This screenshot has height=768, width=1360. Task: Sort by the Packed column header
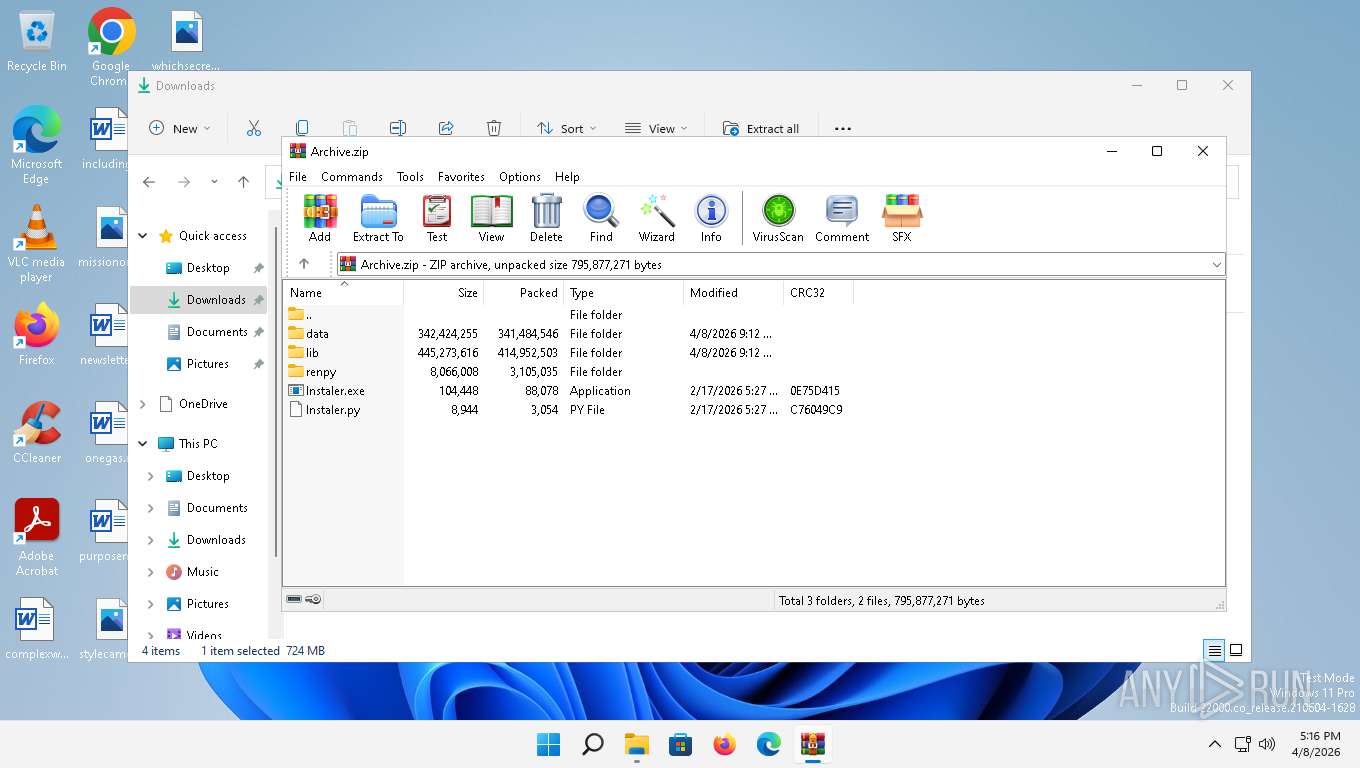[524, 293]
